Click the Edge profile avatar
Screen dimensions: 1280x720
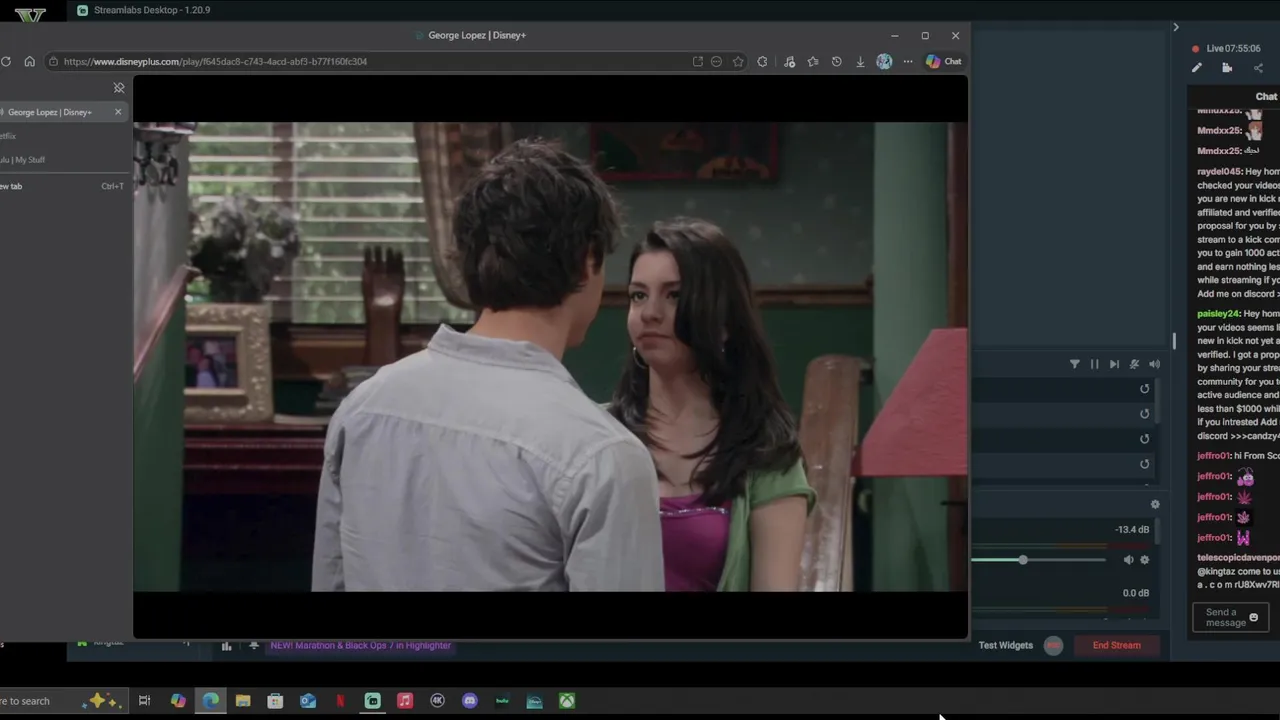[884, 61]
